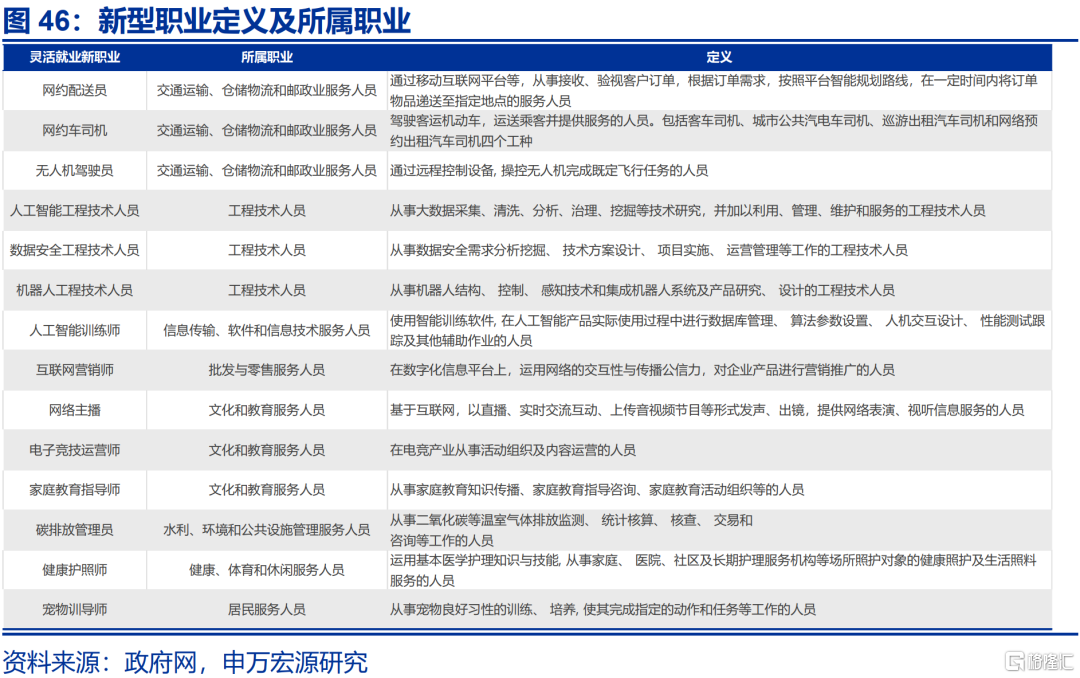1080x678 pixels.
Task: Click 文化和教育服务人员 in 网络主播 row
Action: coord(267,410)
